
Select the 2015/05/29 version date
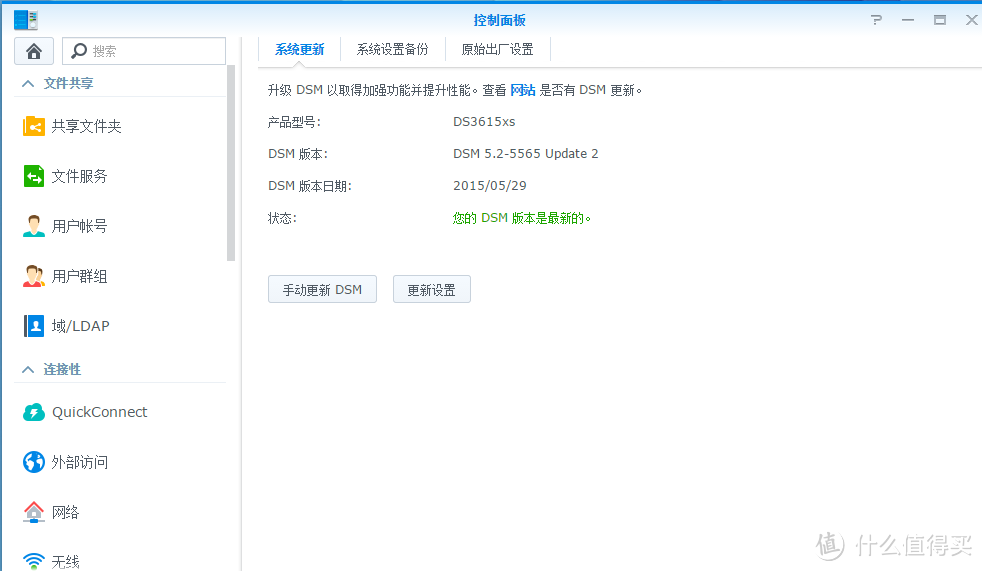tap(490, 186)
